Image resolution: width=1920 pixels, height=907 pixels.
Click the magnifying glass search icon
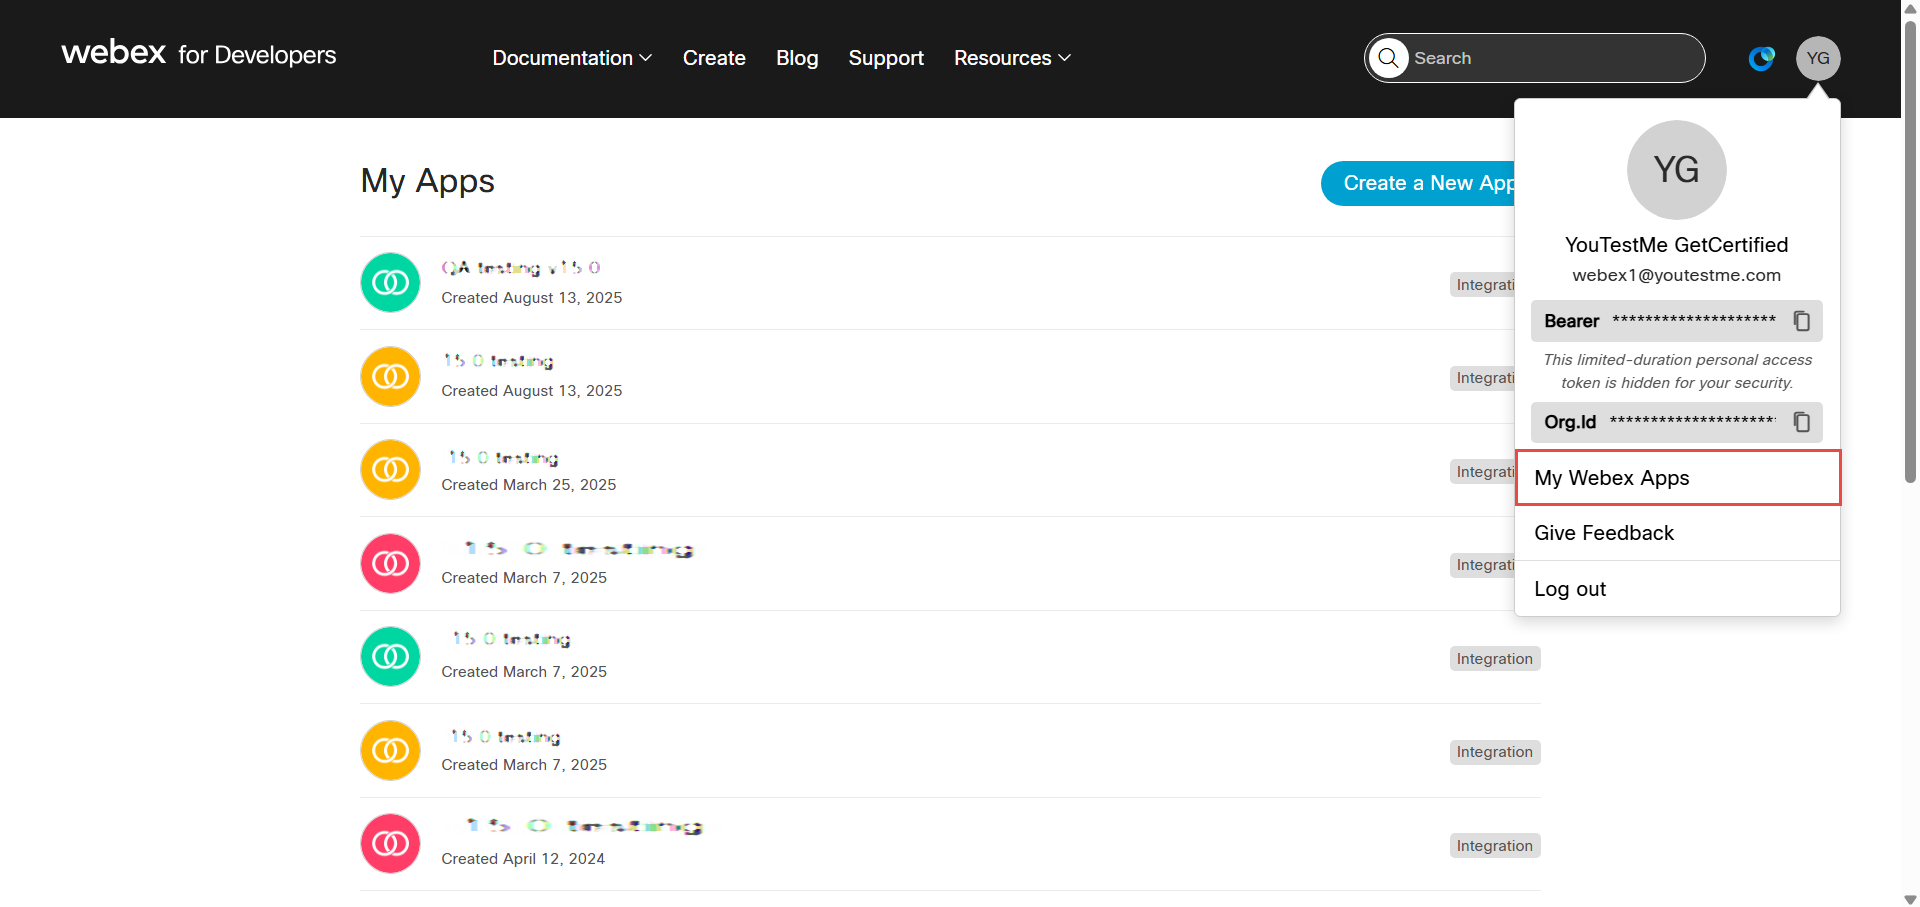pyautogui.click(x=1388, y=58)
